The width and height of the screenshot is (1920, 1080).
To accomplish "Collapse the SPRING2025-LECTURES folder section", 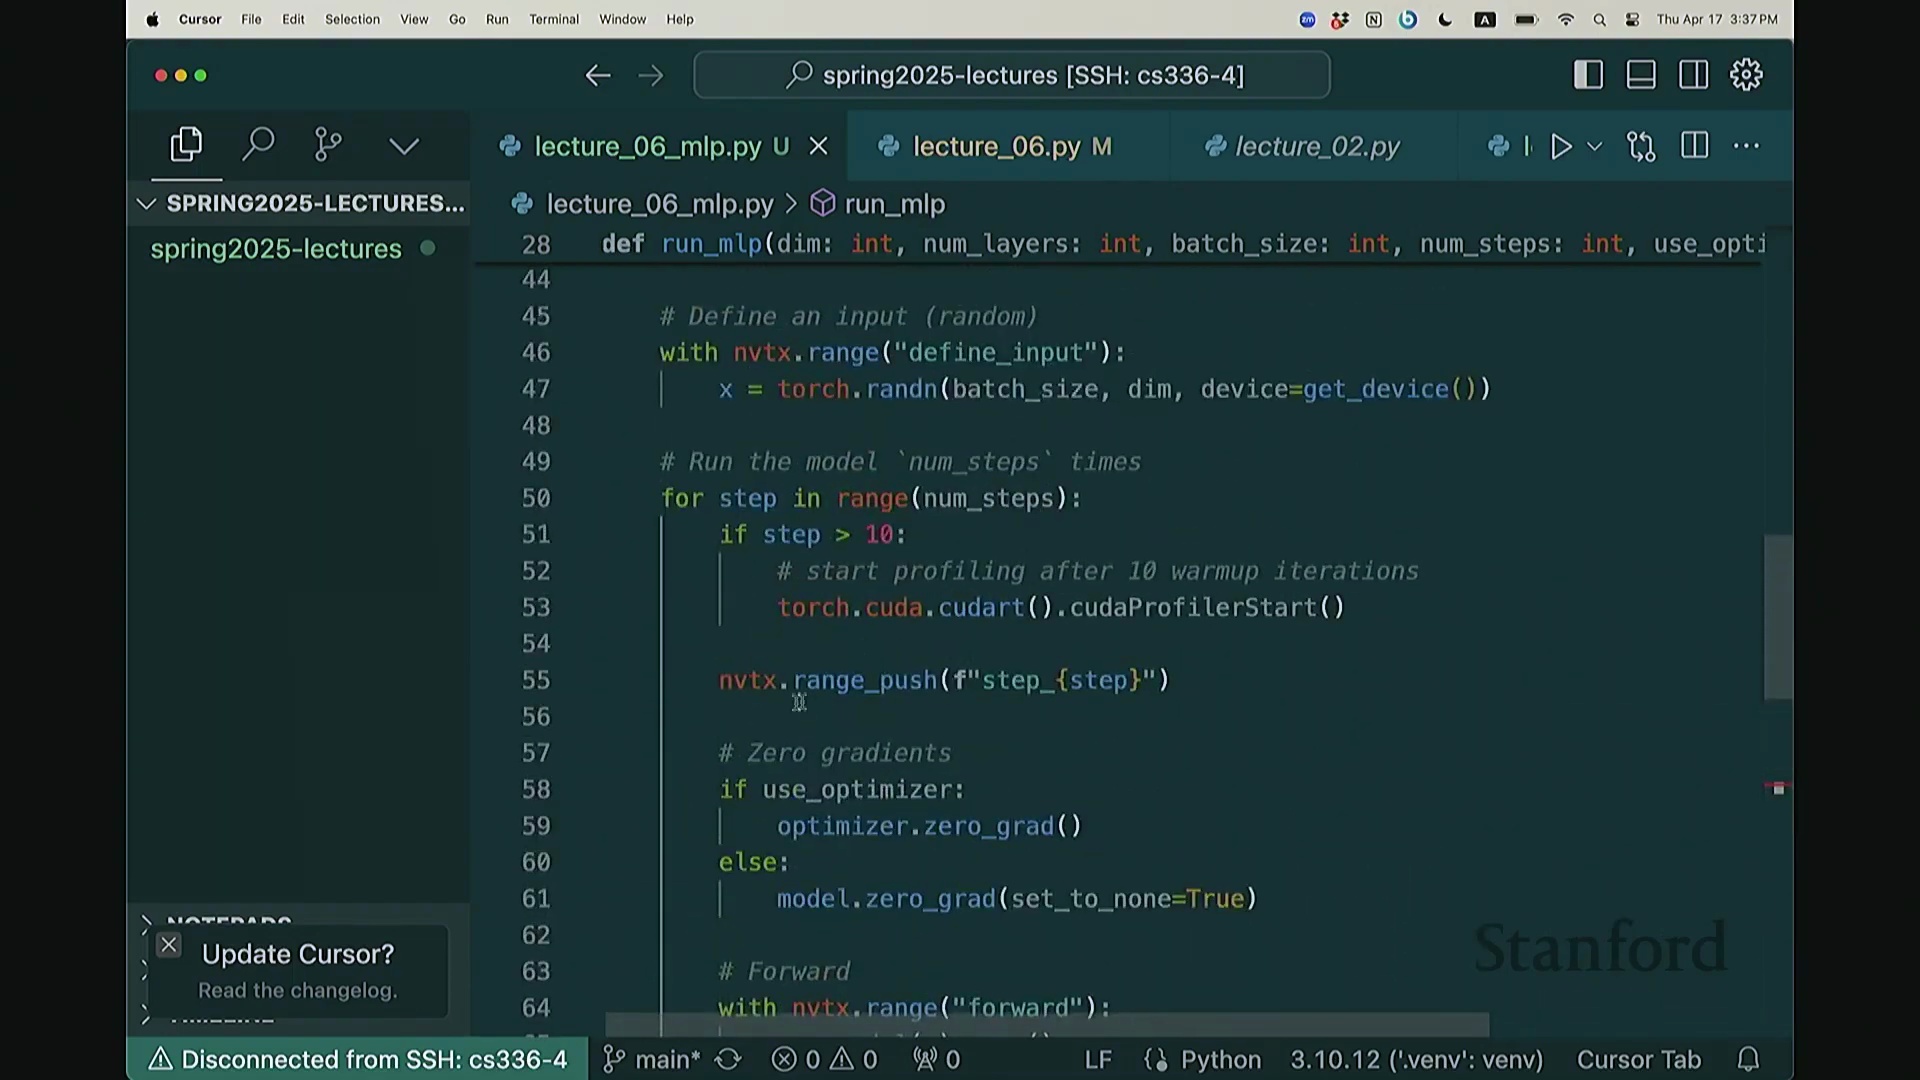I will tap(147, 204).
